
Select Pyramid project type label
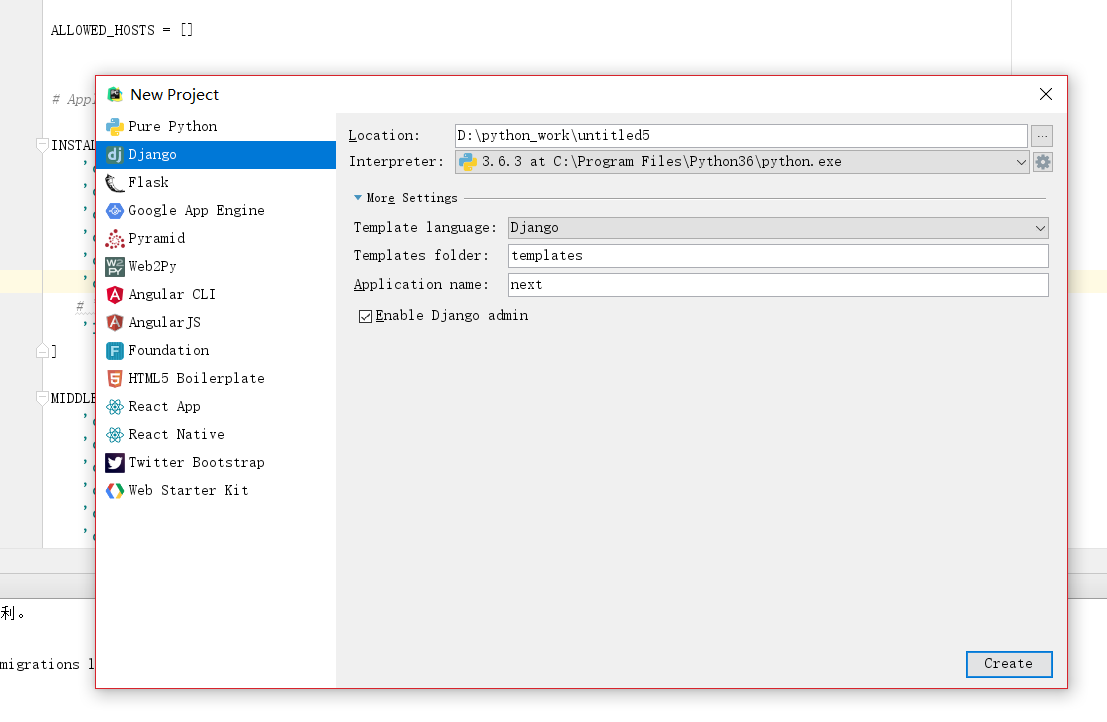(157, 239)
